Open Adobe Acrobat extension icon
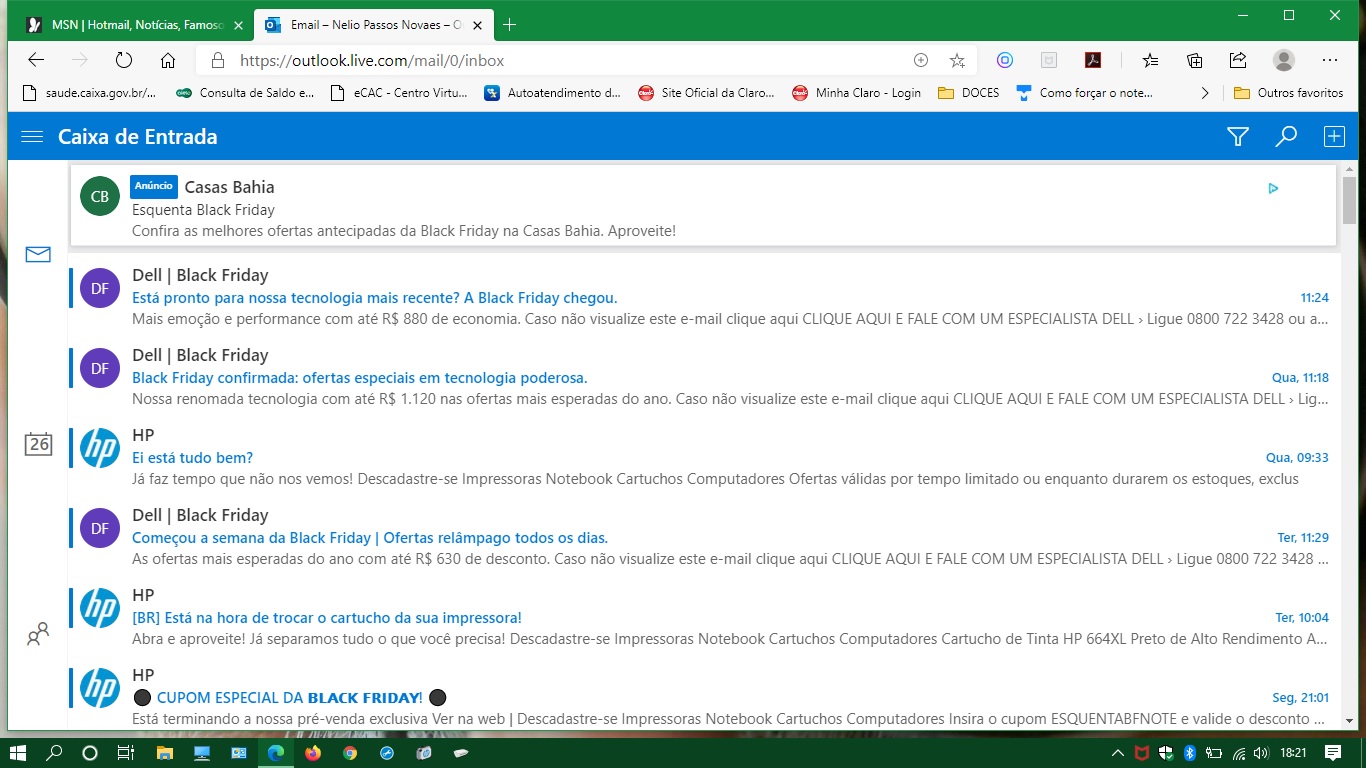The width and height of the screenshot is (1366, 768). point(1093,60)
